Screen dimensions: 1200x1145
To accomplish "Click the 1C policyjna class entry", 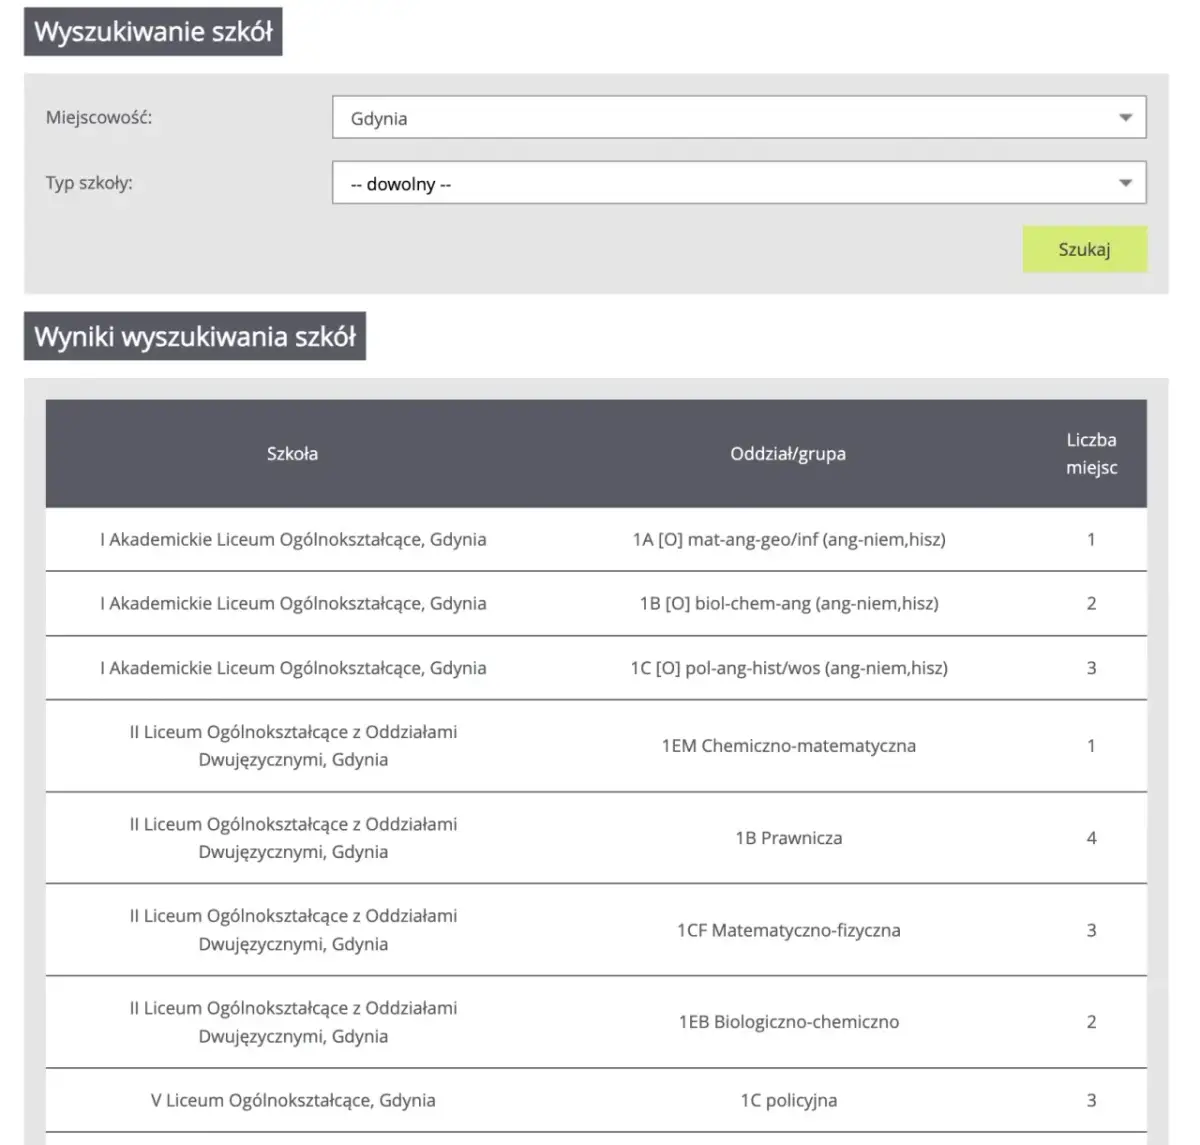I will coord(788,1101).
